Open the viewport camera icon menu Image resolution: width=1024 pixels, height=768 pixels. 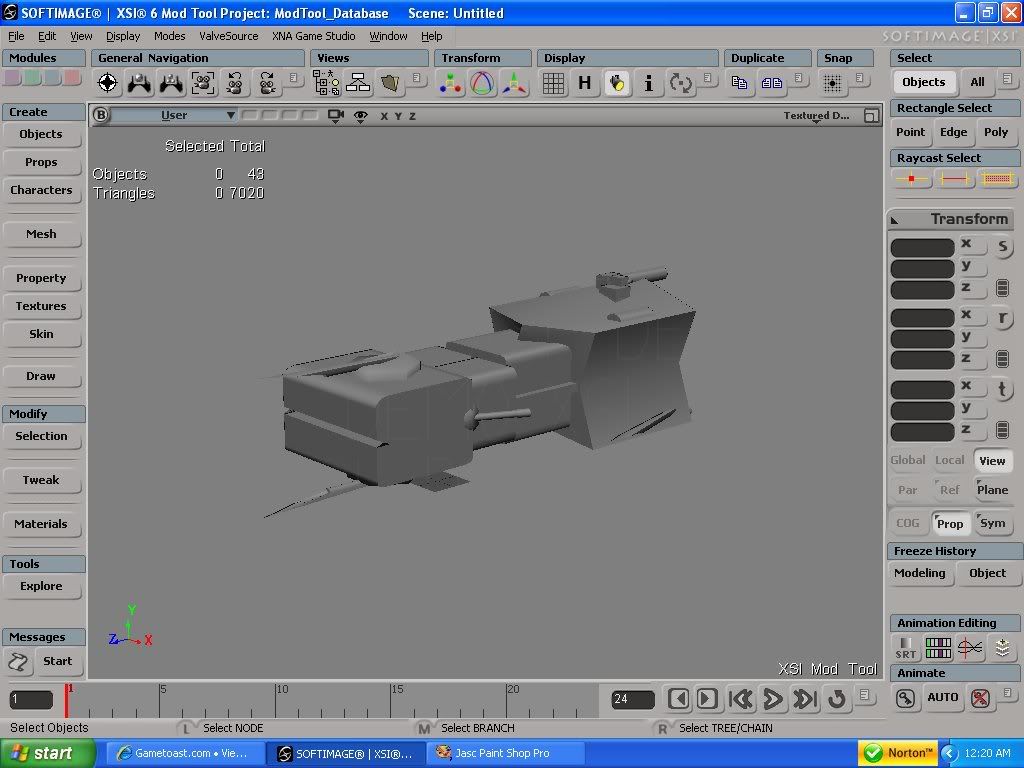[336, 116]
